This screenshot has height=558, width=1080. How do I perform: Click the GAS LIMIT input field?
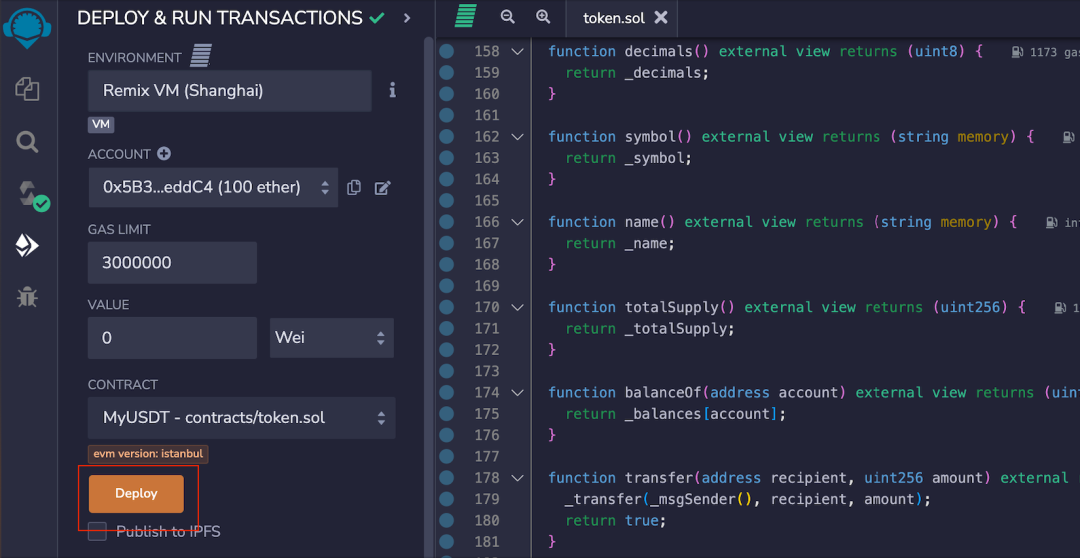(x=172, y=262)
